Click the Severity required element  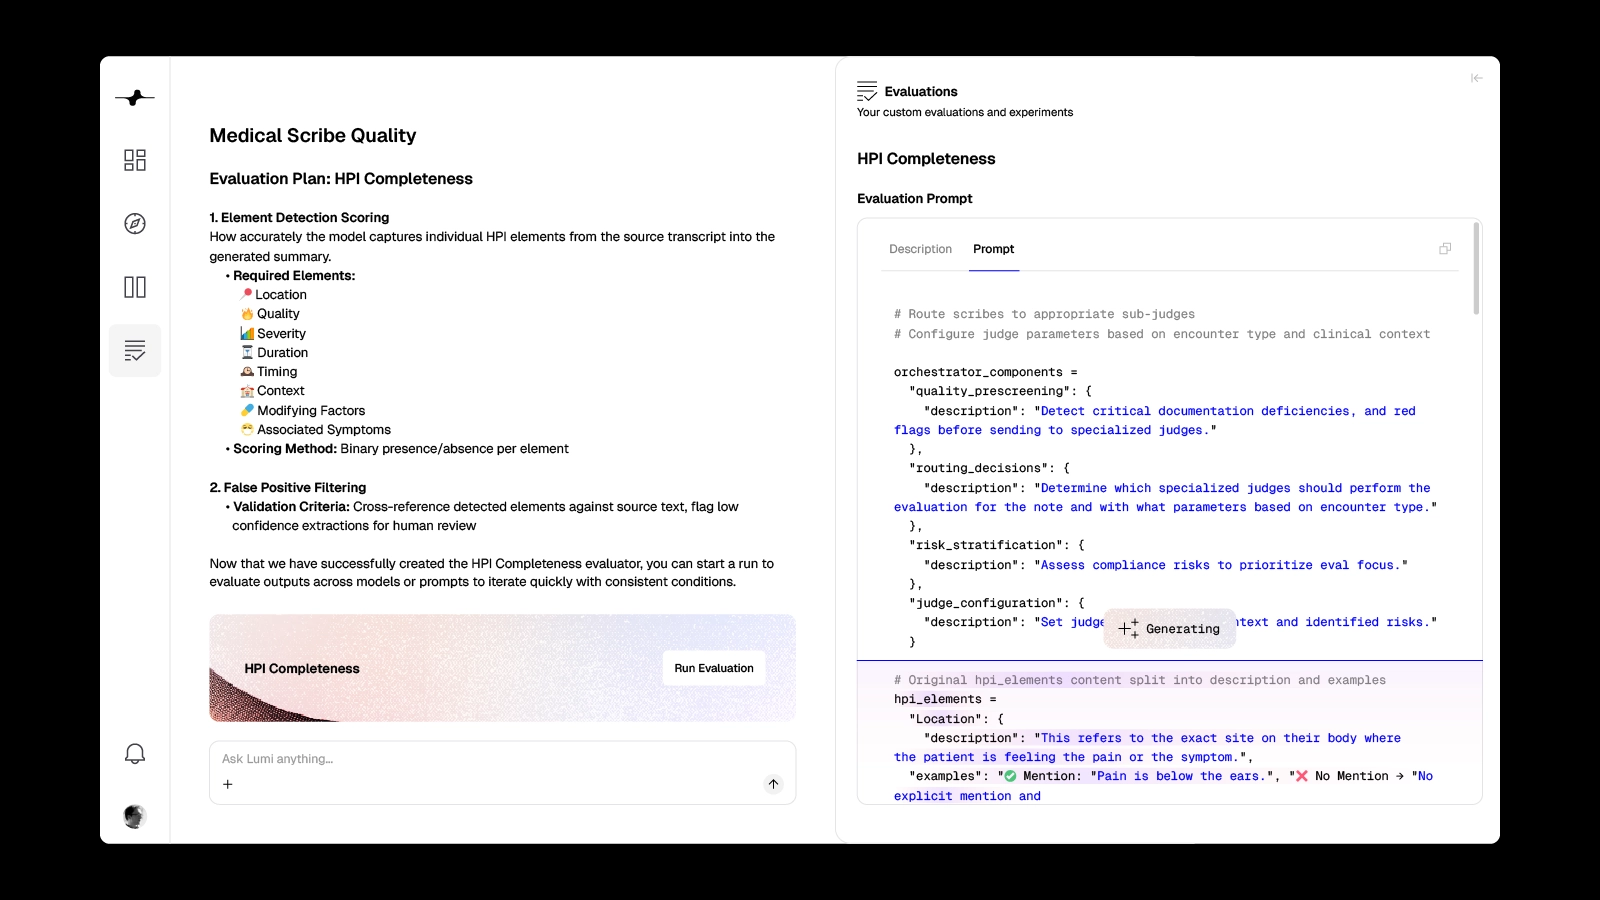tap(273, 334)
